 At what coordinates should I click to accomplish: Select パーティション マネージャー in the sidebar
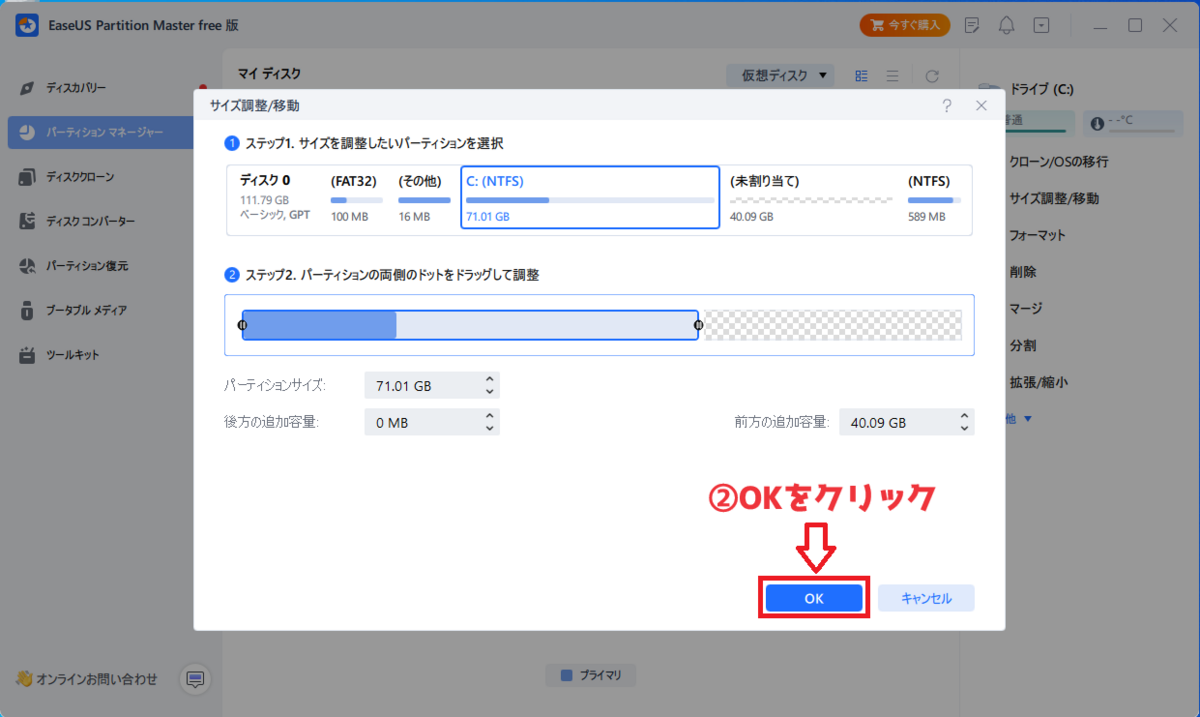pos(100,132)
